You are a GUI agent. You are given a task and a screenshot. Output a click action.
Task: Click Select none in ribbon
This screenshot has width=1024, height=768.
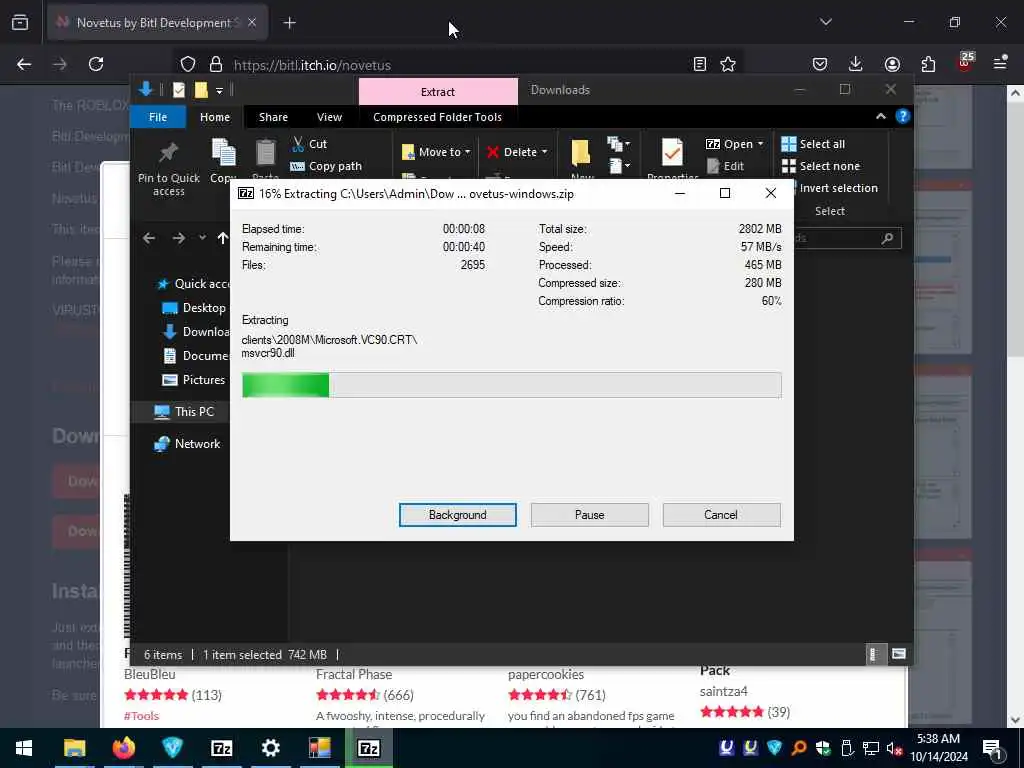821,166
